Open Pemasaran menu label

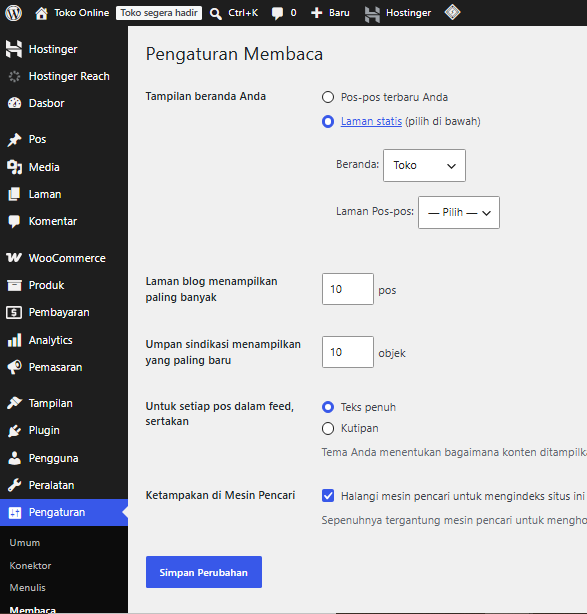click(55, 367)
